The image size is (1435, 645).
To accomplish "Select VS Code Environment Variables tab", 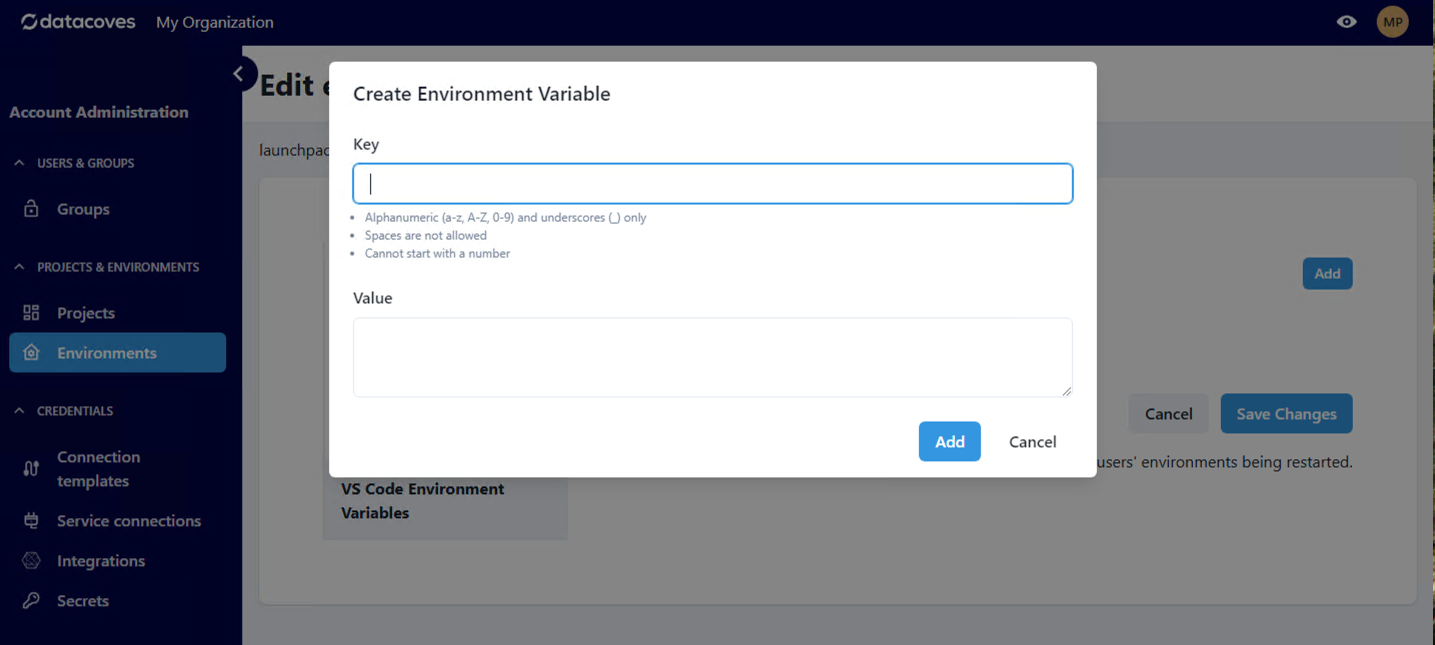I will 445,501.
